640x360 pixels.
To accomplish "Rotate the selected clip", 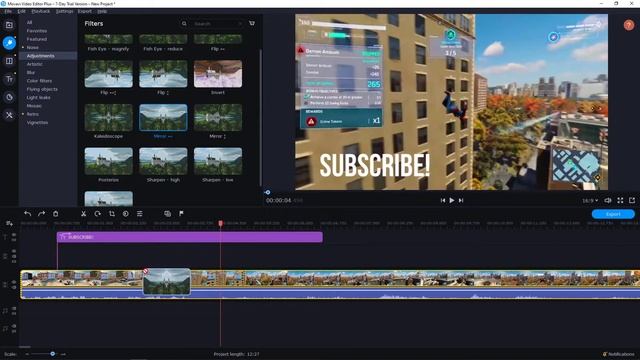I will coord(98,213).
